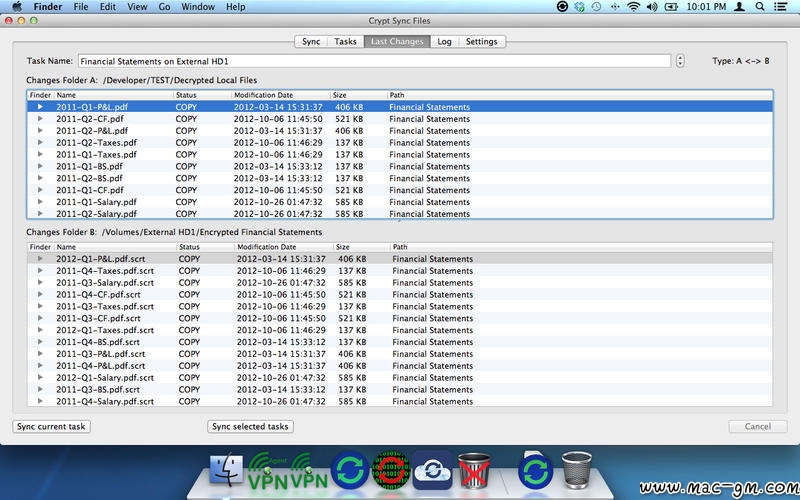Click the Cancel button
The image size is (800, 500).
(x=758, y=427)
